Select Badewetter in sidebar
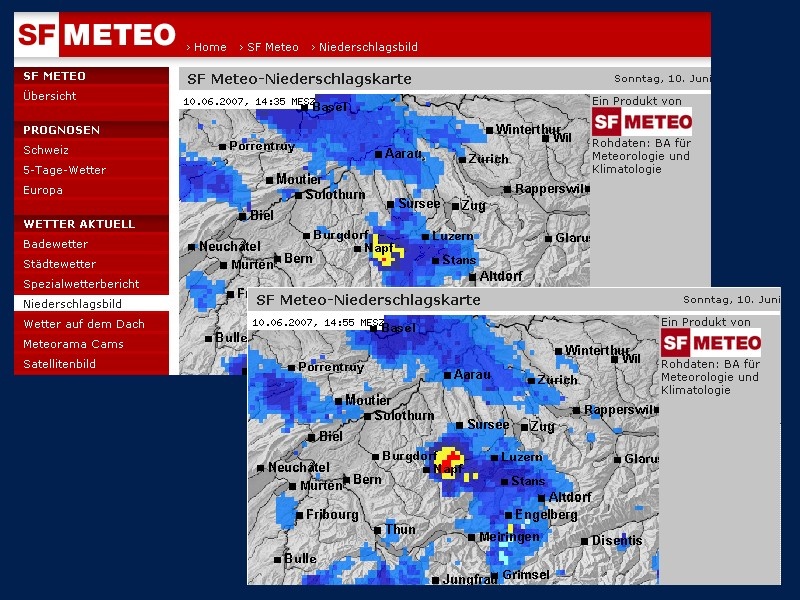 [56, 243]
